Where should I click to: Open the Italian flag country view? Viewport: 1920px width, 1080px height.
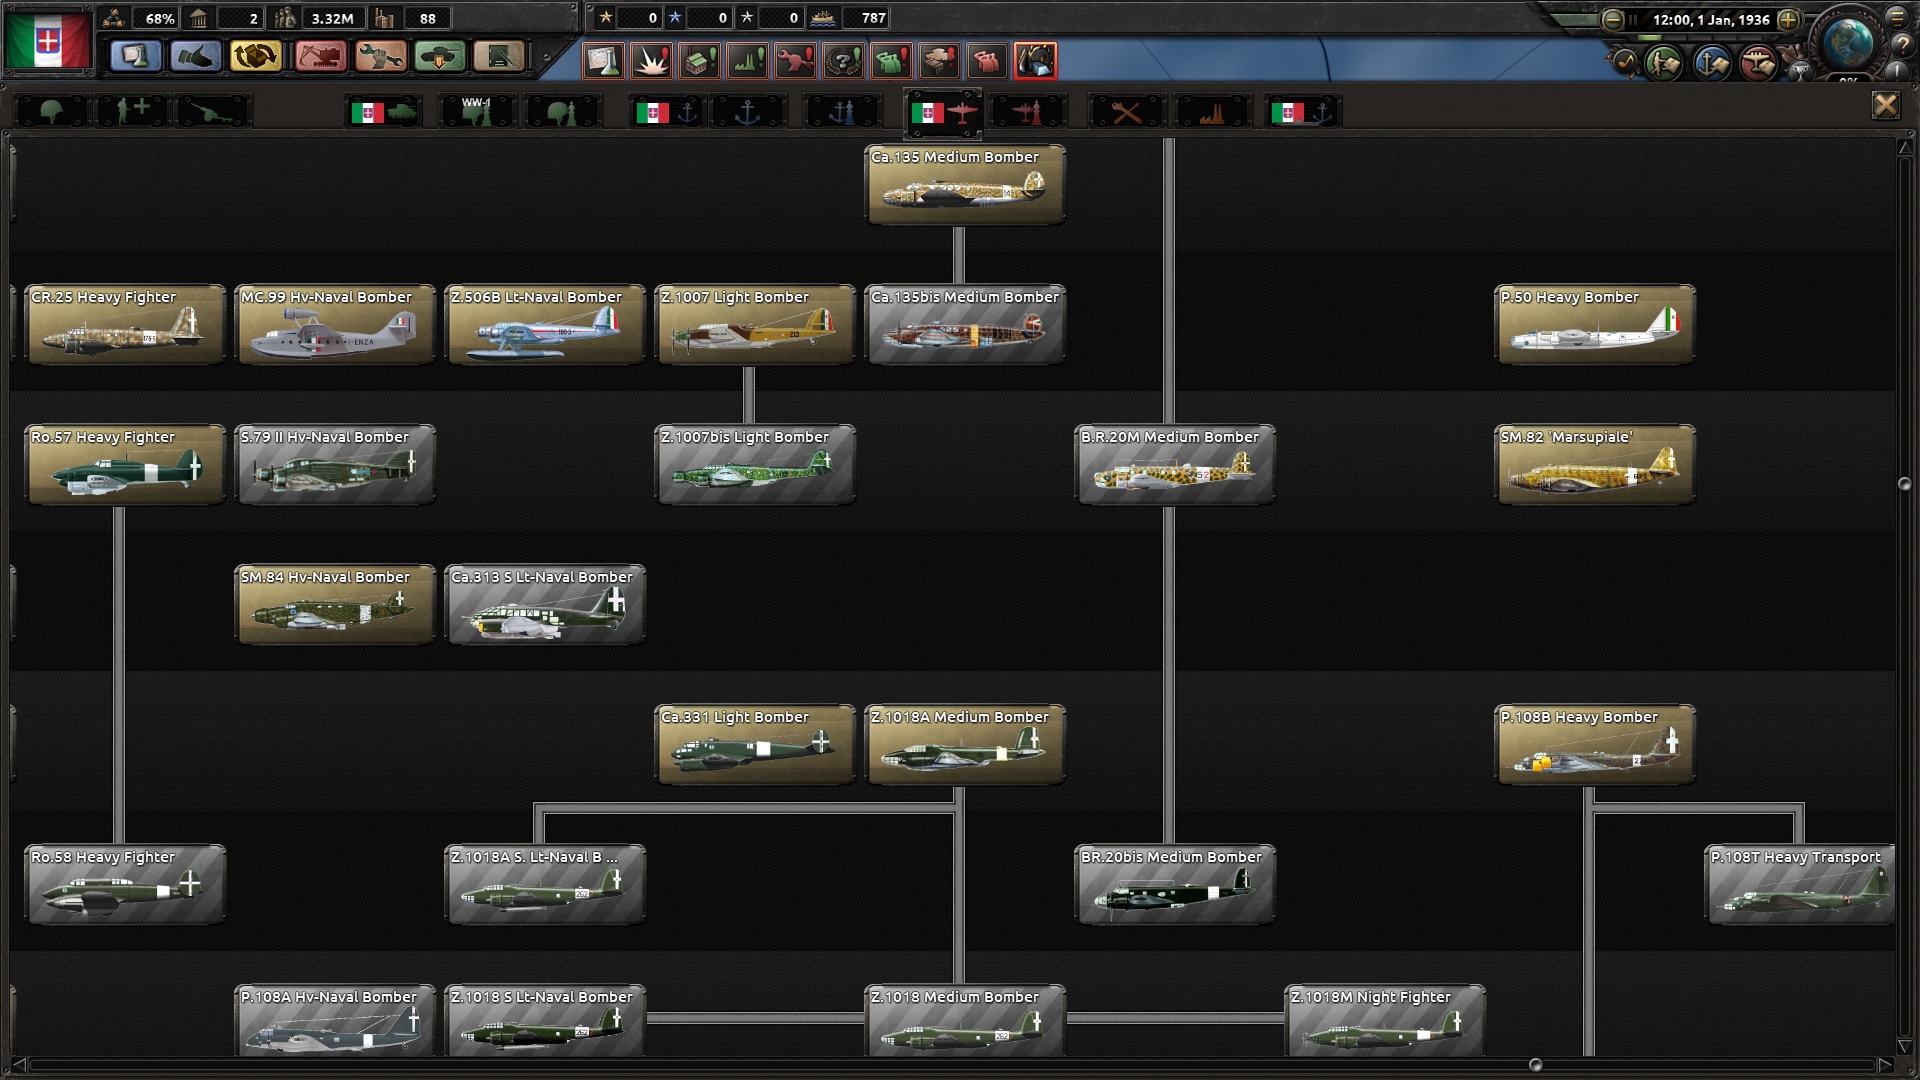pos(47,42)
